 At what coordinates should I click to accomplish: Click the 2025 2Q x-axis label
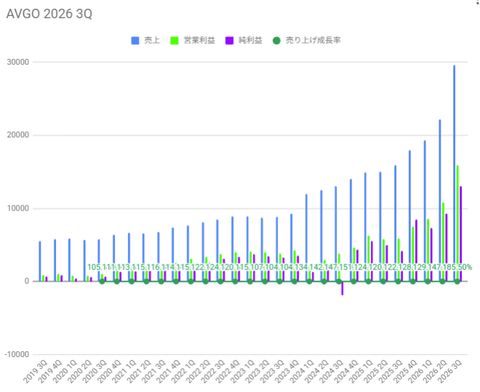[x=376, y=371]
